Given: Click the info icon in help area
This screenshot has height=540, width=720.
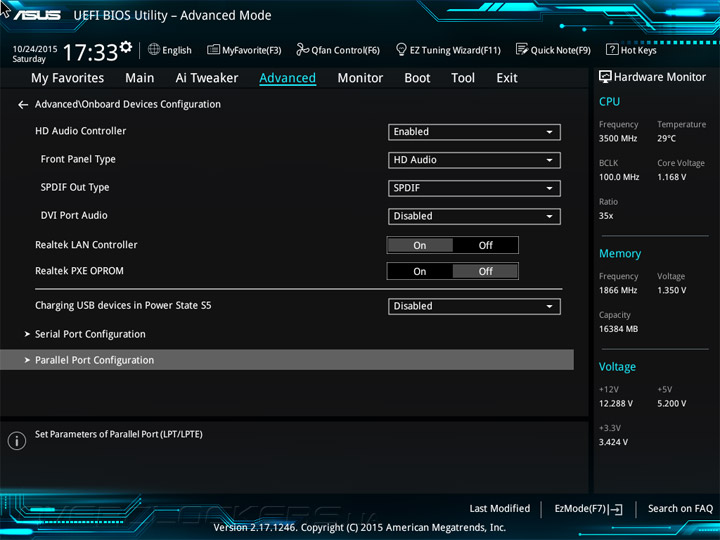Looking at the screenshot, I should point(17,441).
